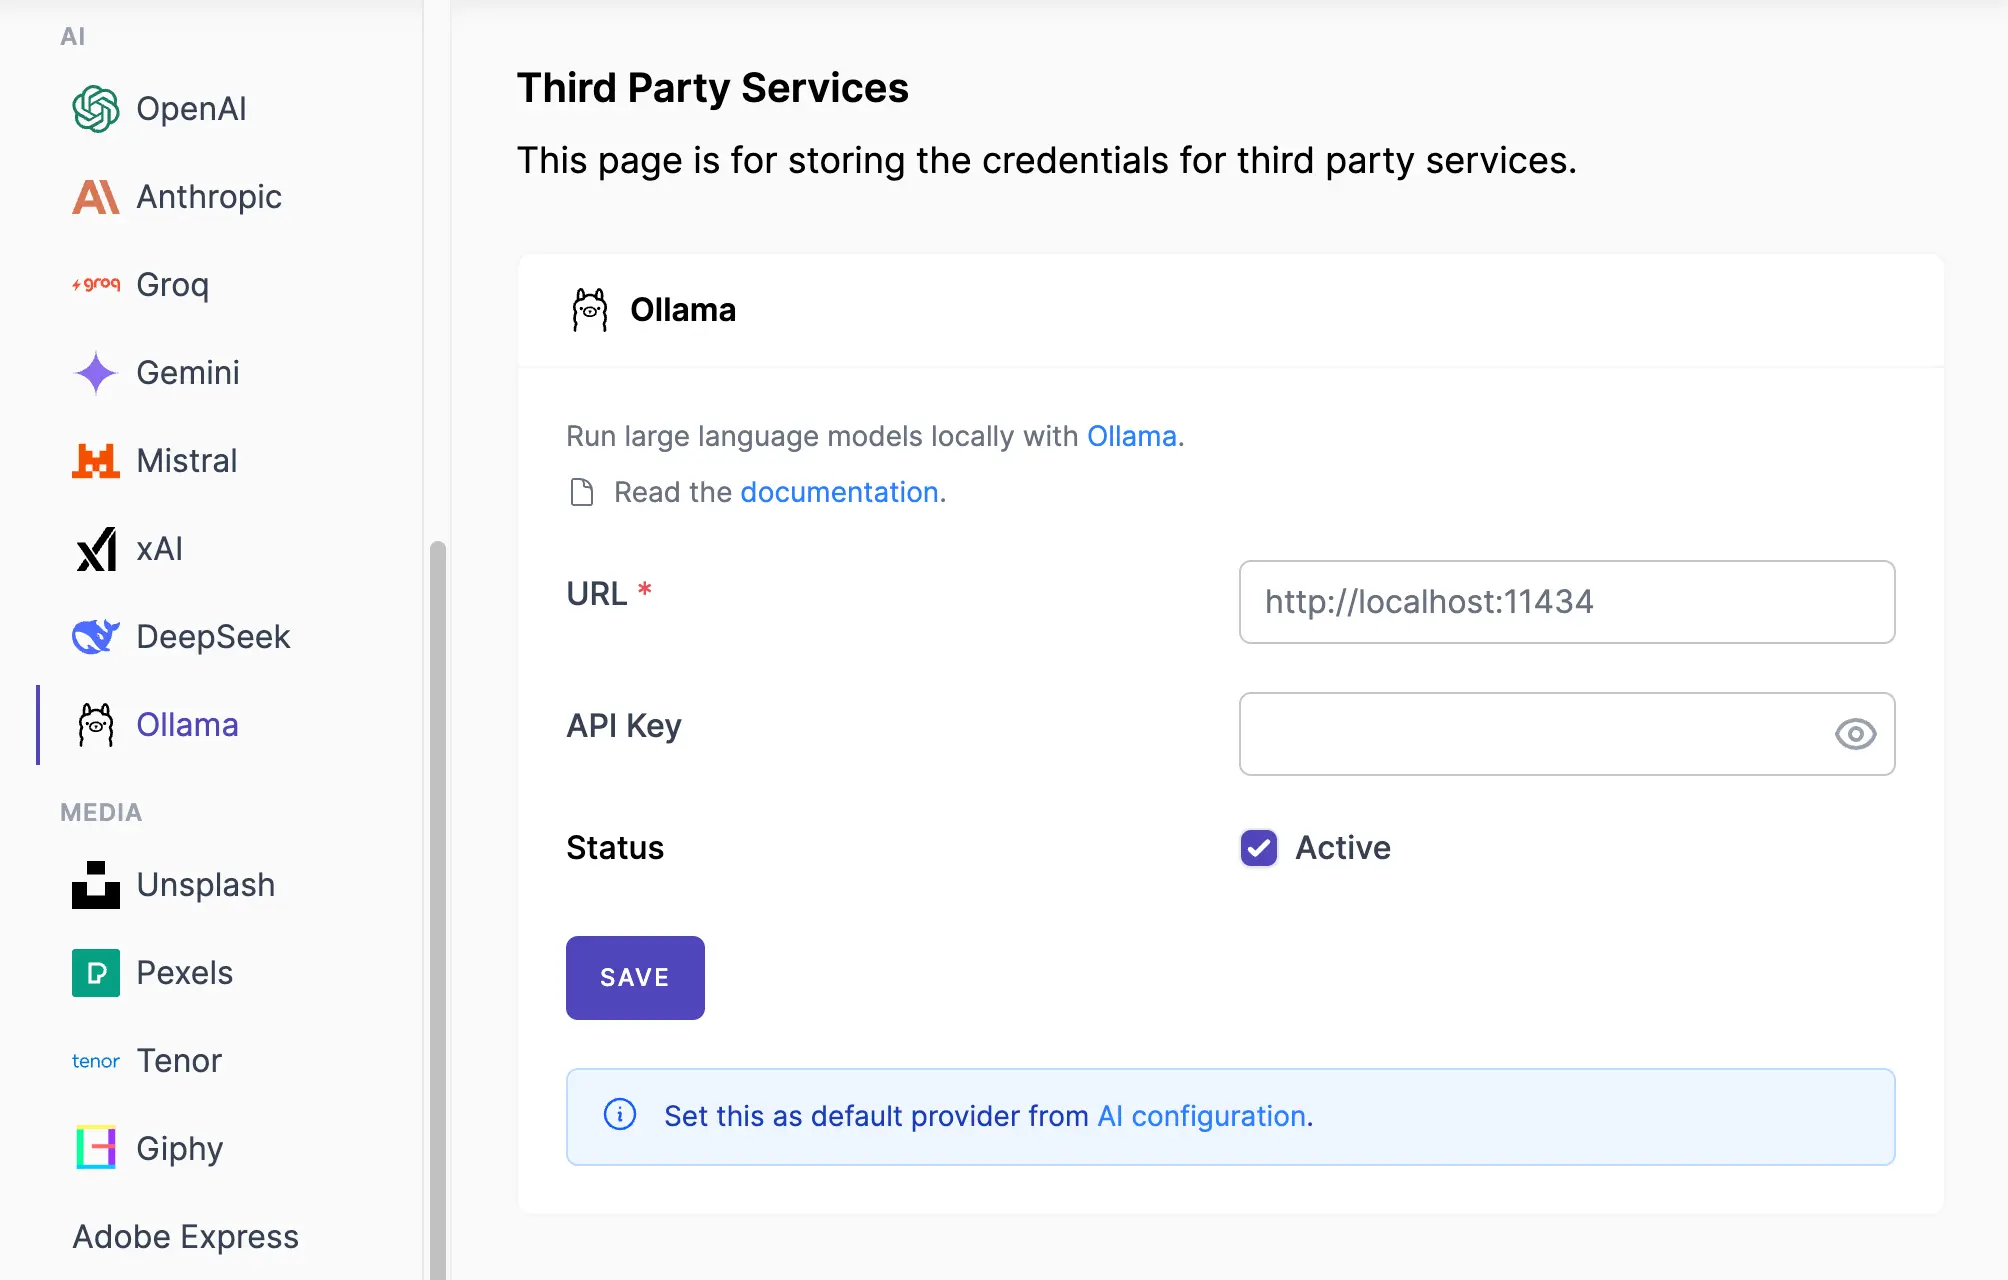Reveal the API Key with eye toggle
Image resolution: width=2008 pixels, height=1280 pixels.
tap(1856, 734)
